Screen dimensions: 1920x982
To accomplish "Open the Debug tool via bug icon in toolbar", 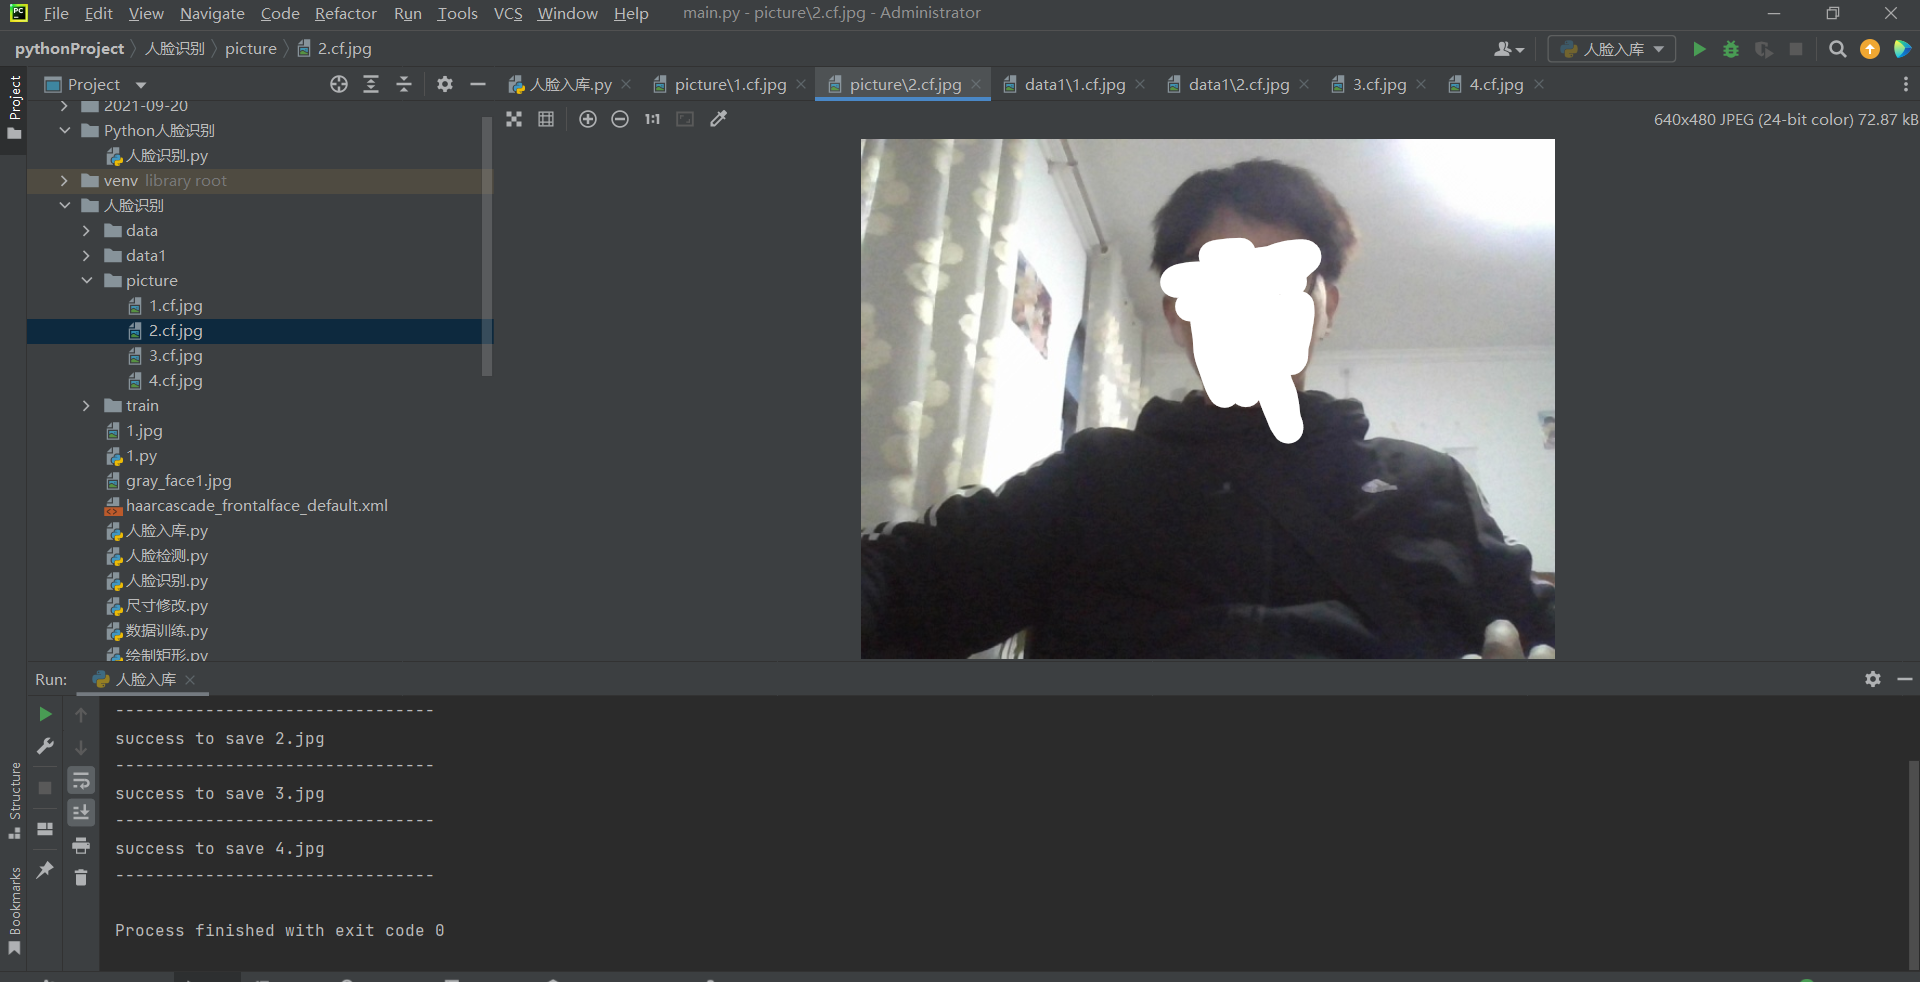I will coord(1731,48).
